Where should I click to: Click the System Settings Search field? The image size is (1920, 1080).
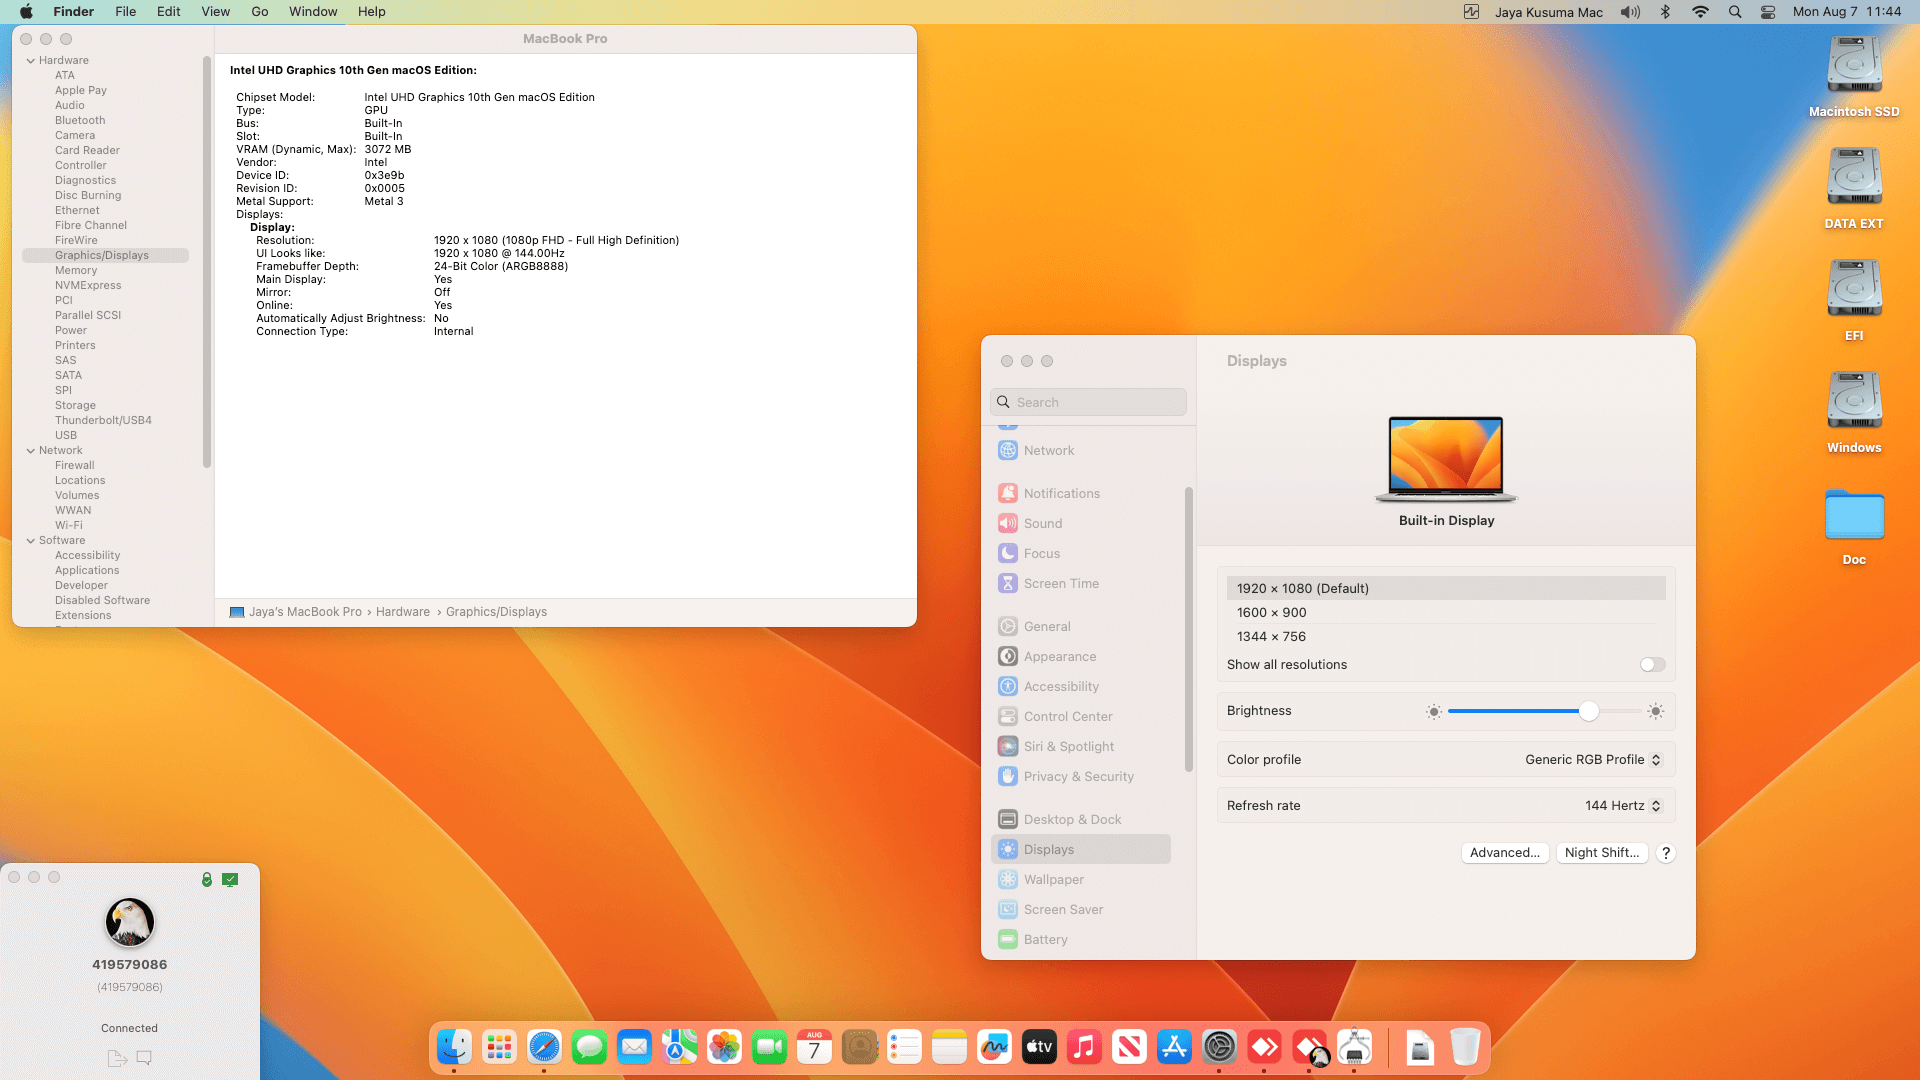click(x=1090, y=402)
